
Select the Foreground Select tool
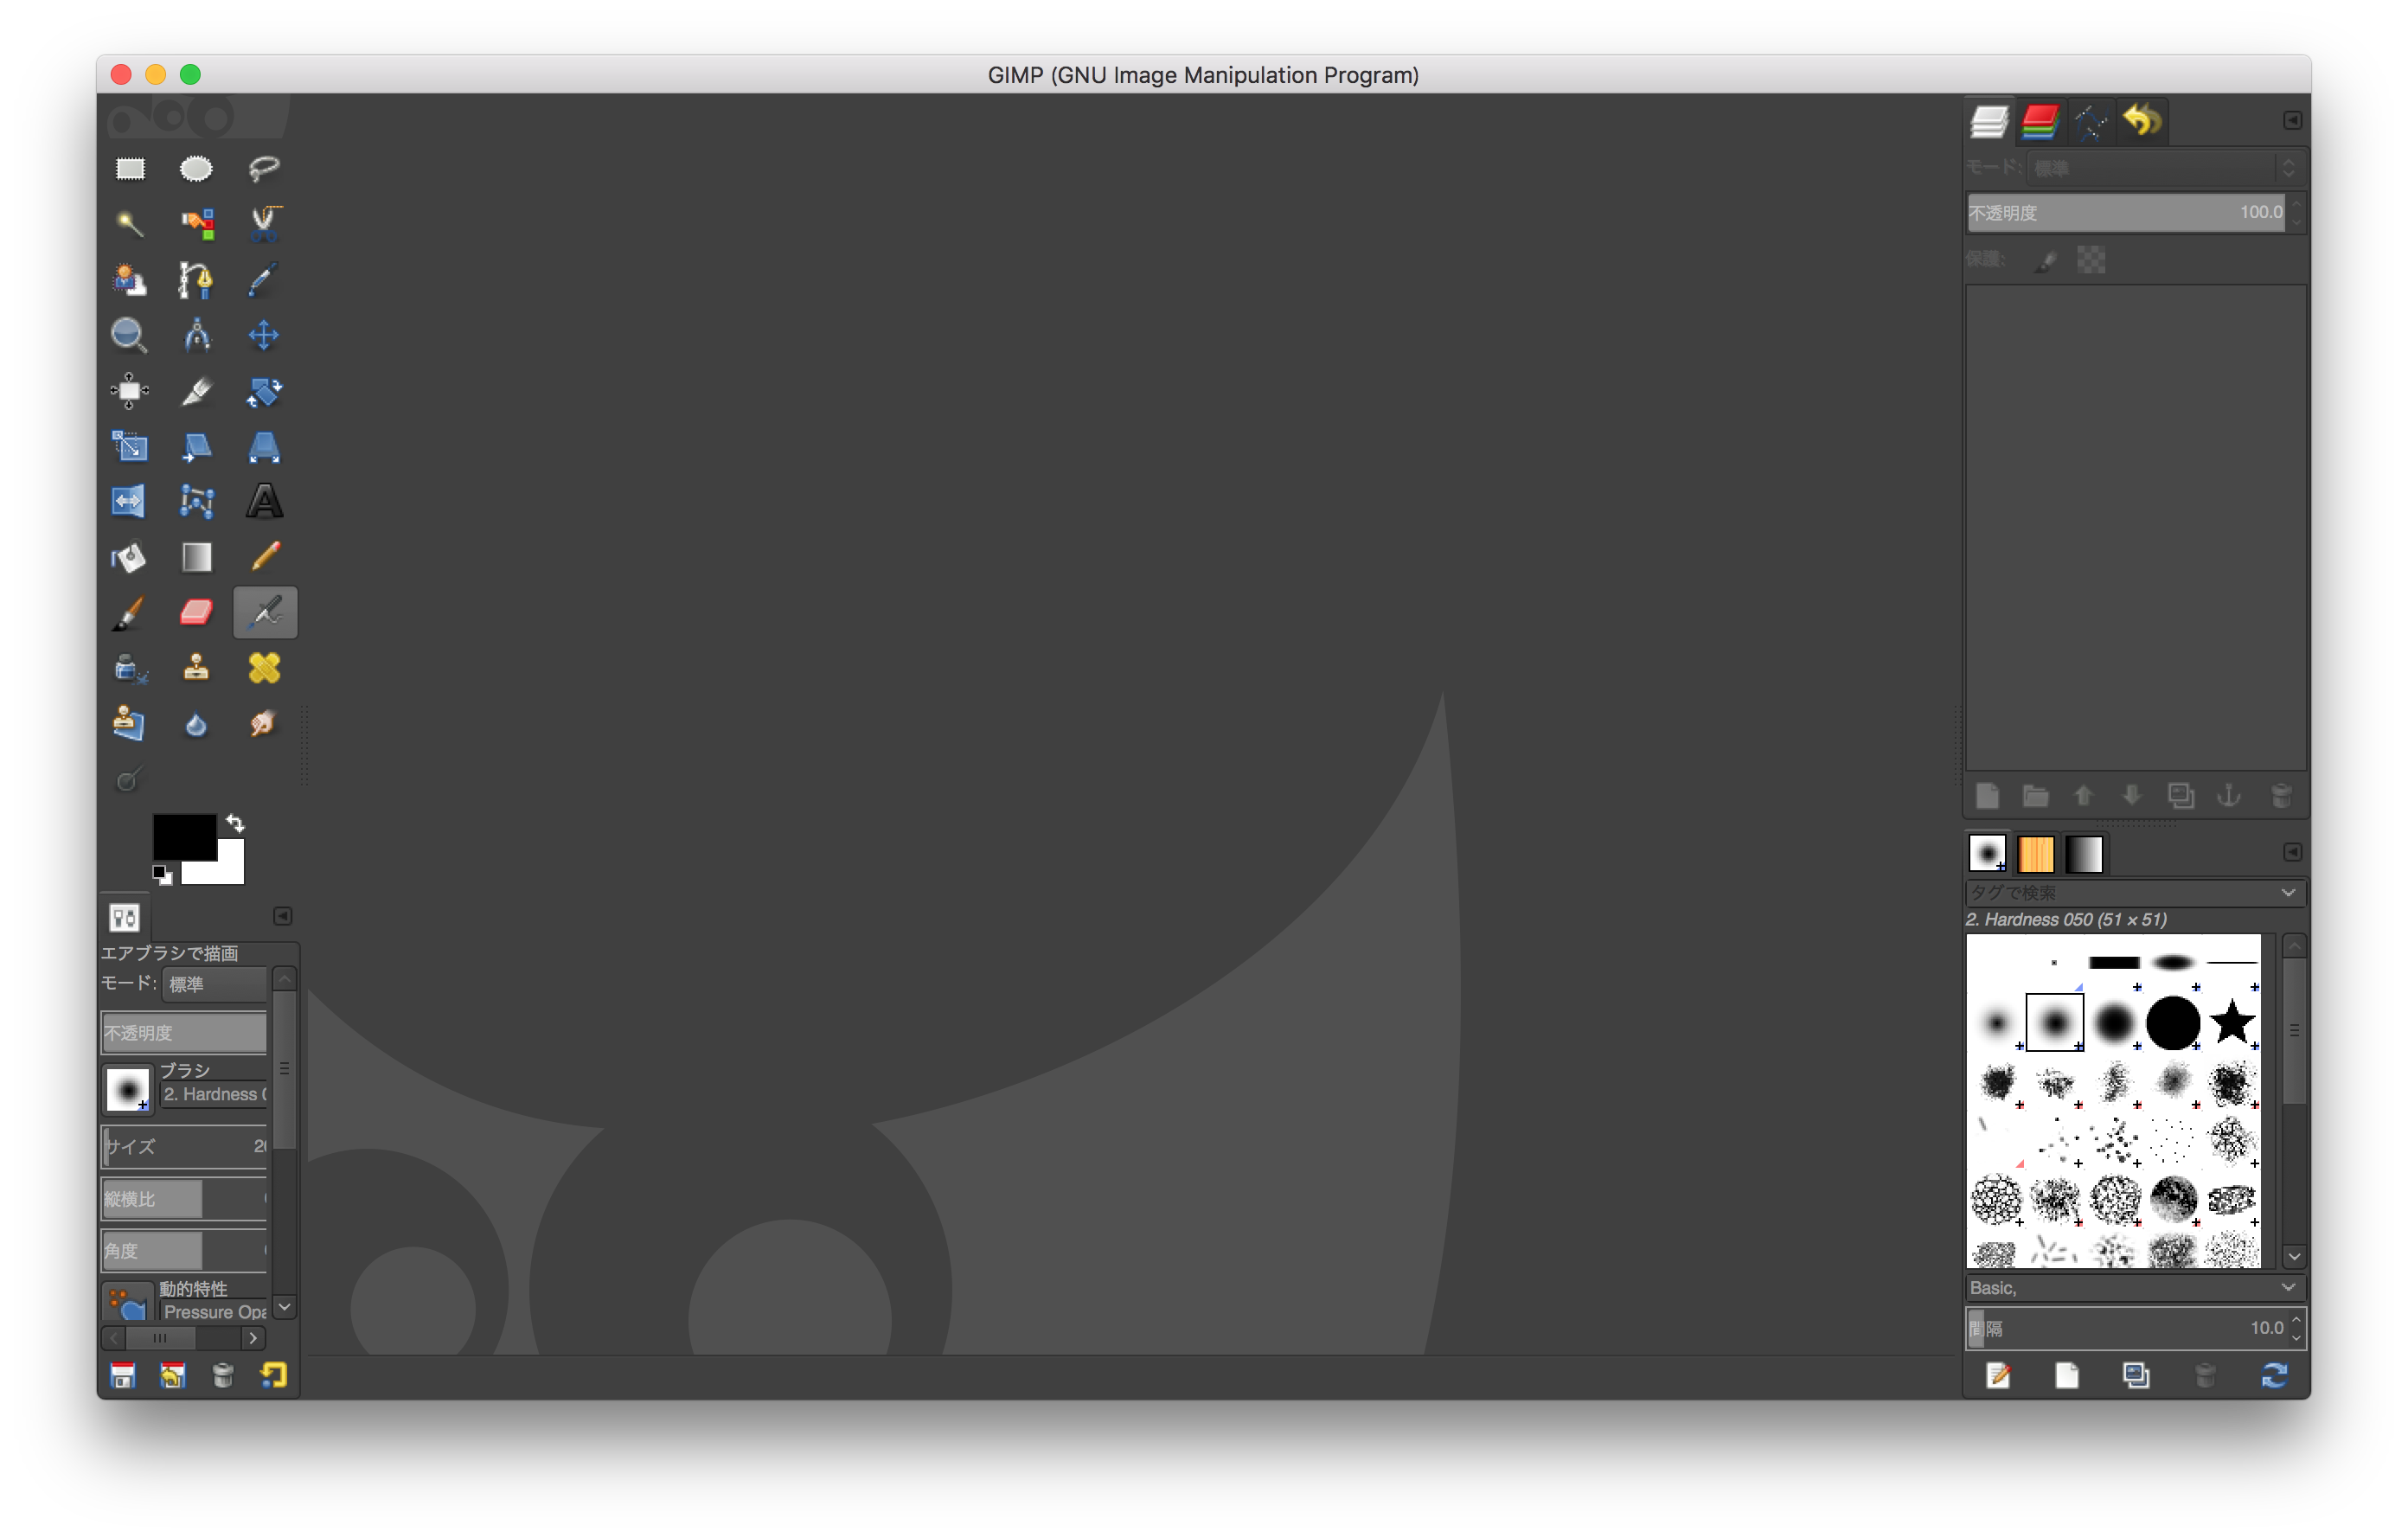pyautogui.click(x=130, y=279)
